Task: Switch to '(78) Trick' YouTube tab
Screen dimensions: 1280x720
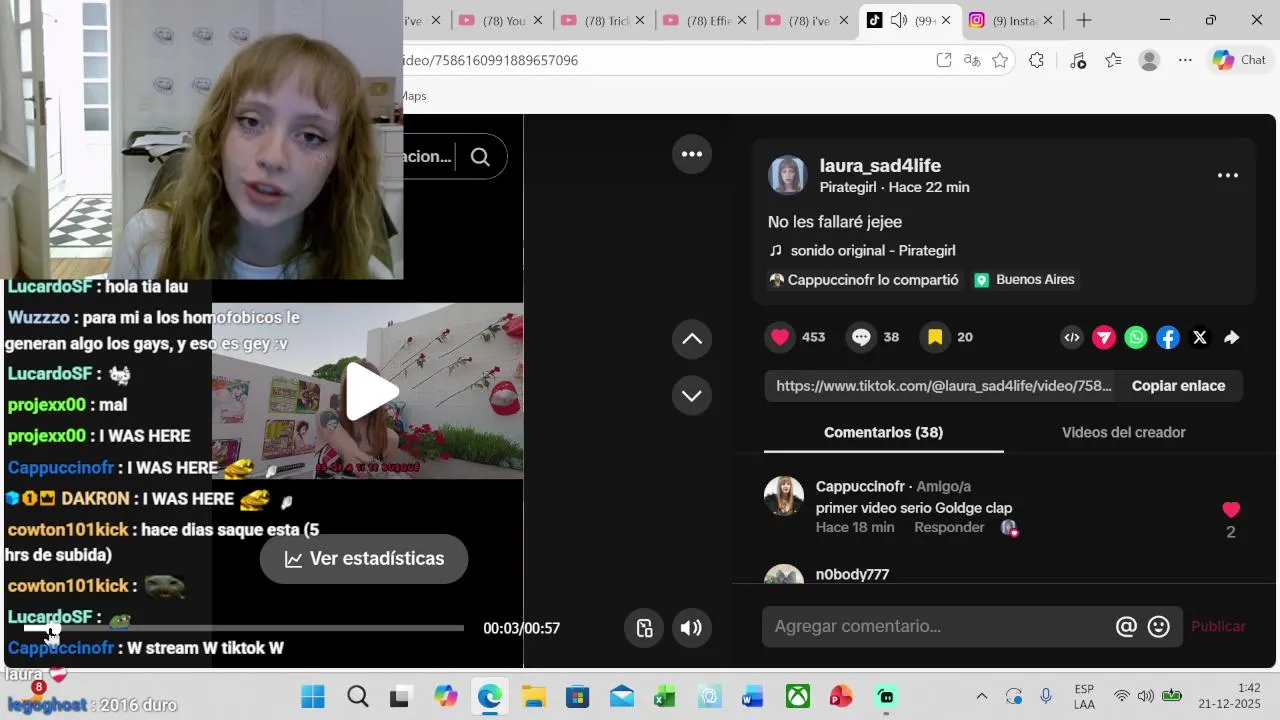Action: pos(604,20)
